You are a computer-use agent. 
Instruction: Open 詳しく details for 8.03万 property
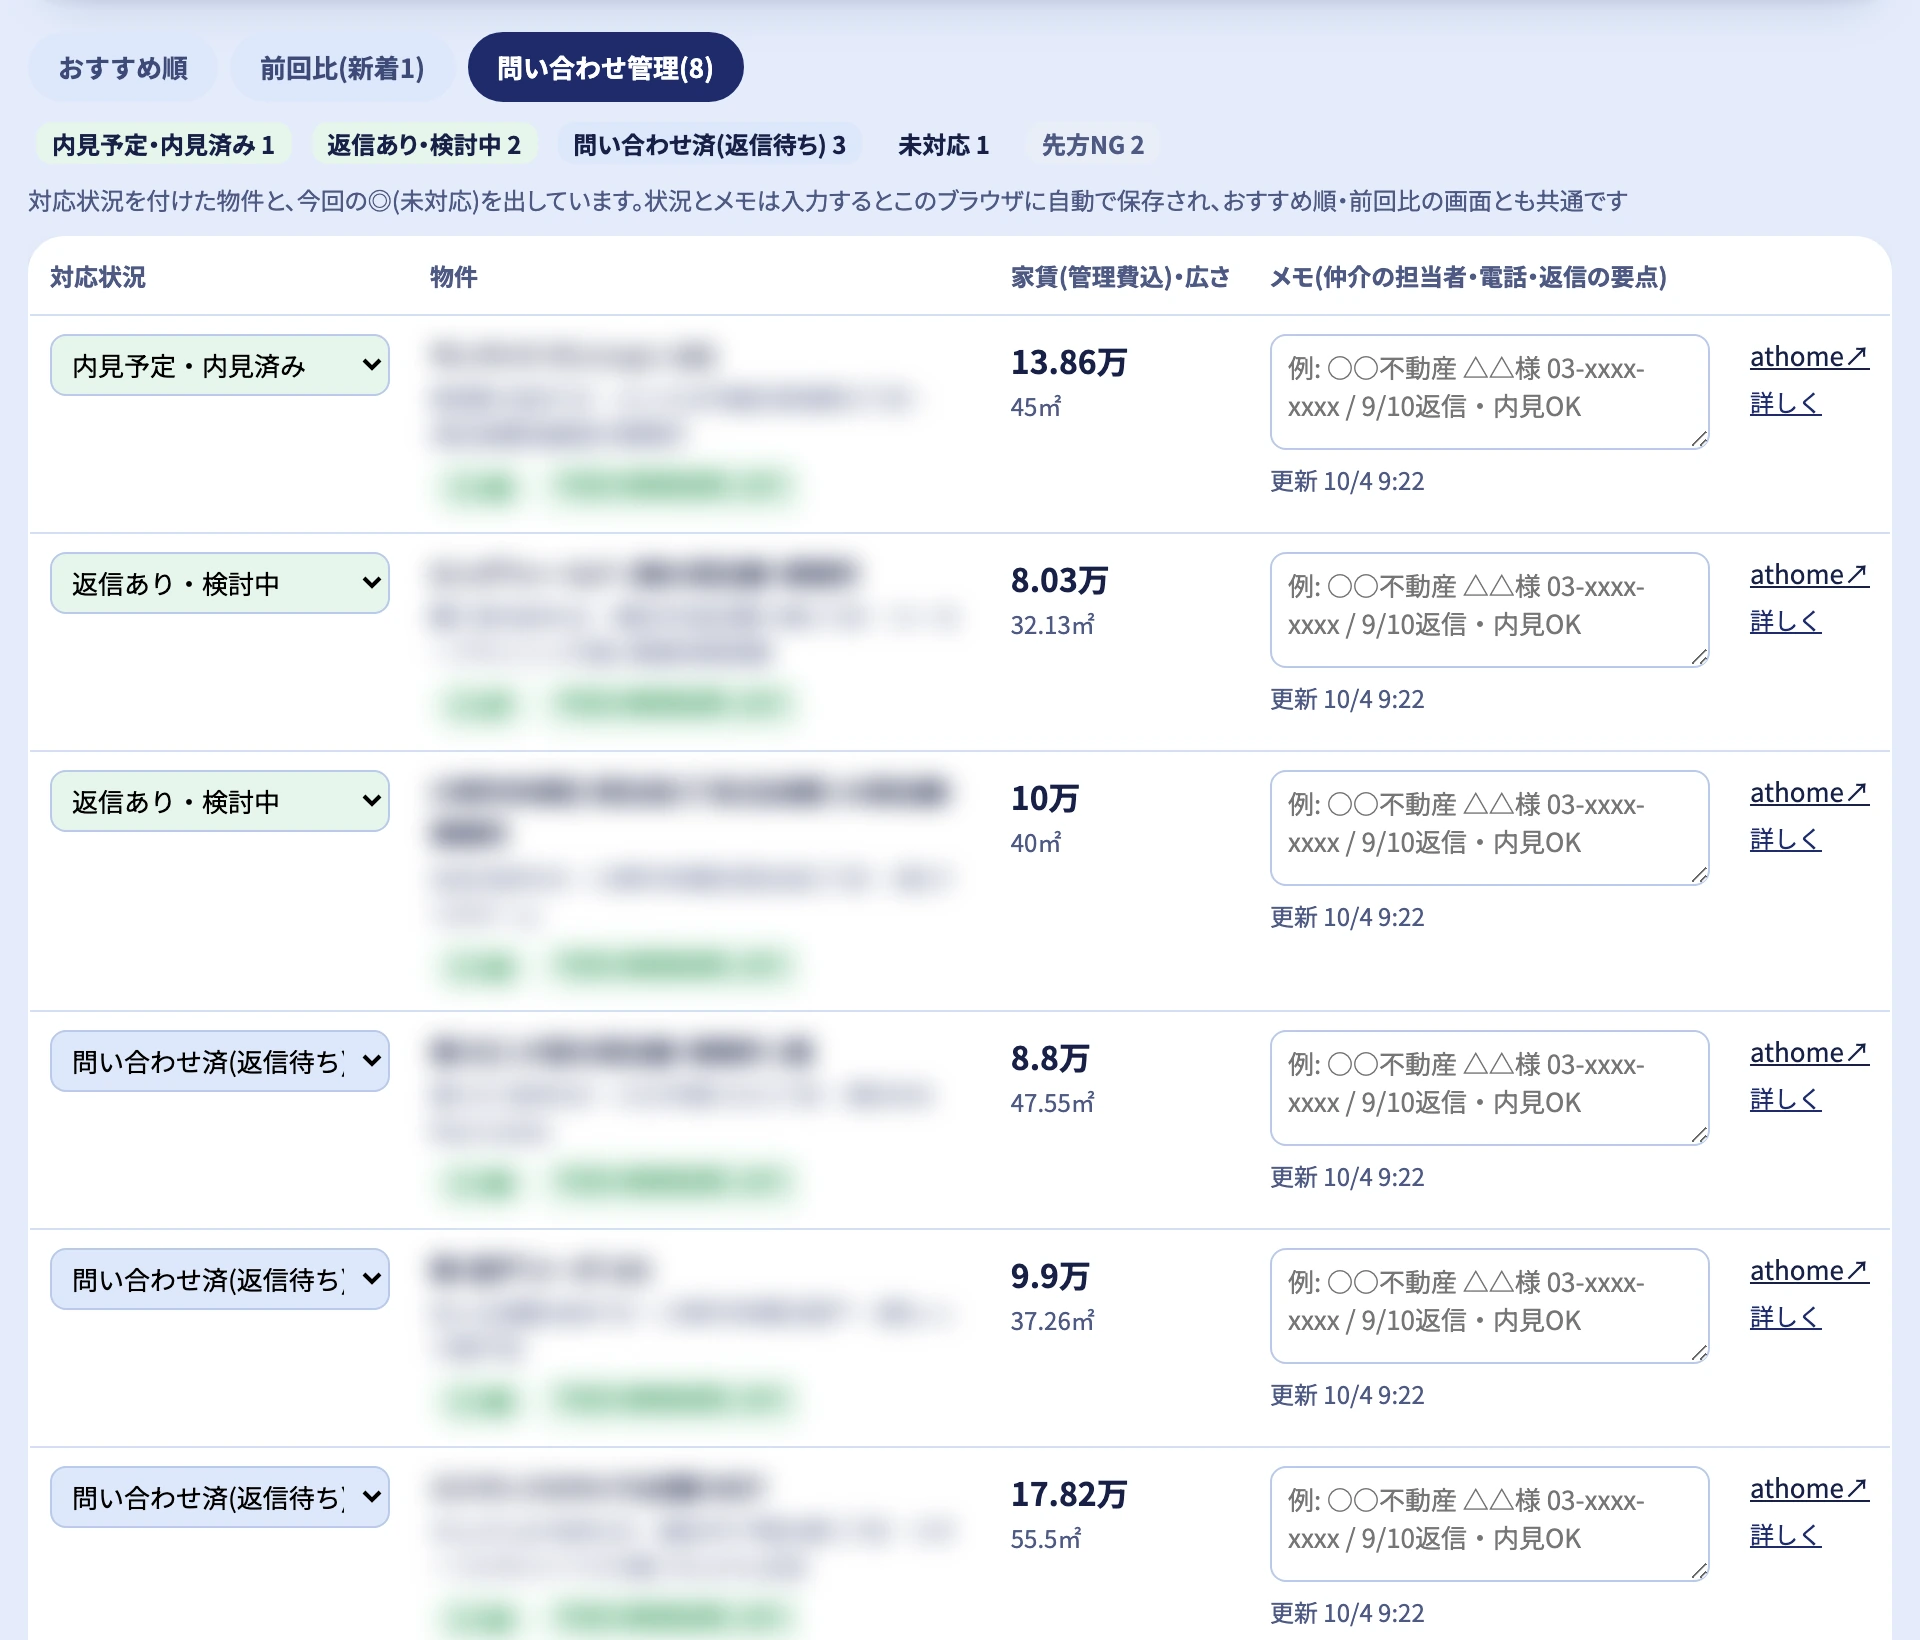click(x=1785, y=621)
